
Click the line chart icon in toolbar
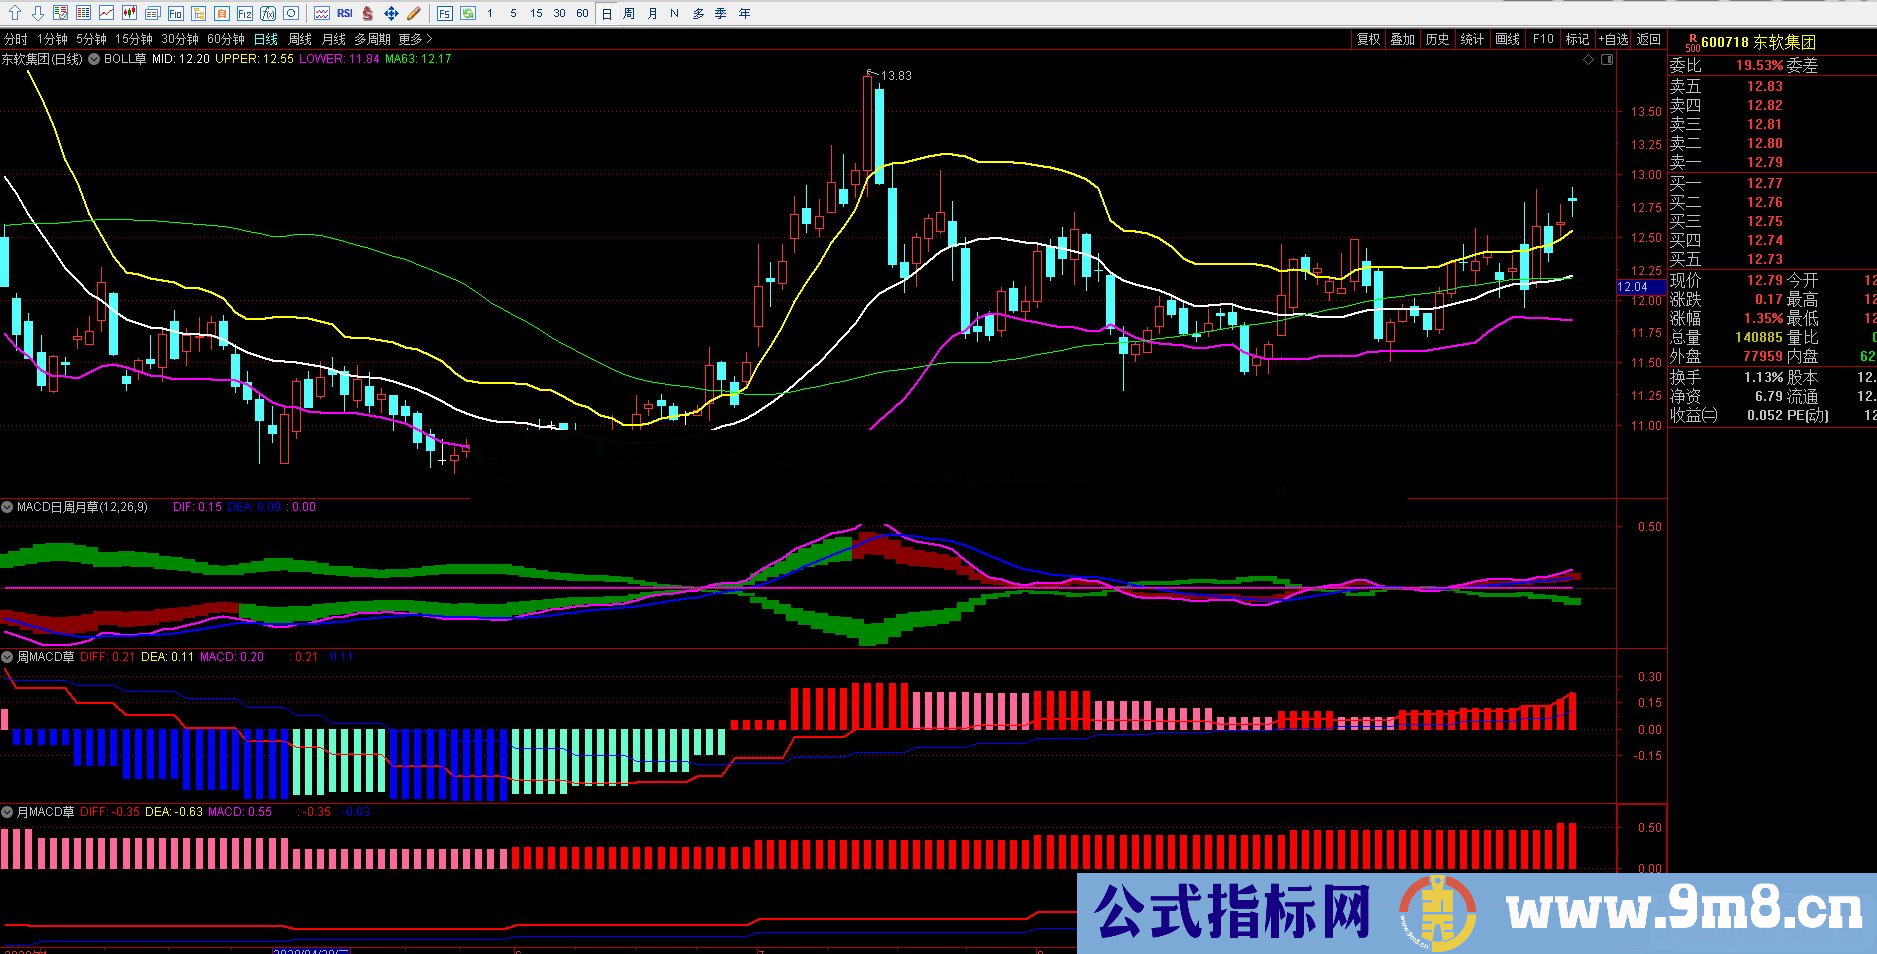click(104, 13)
